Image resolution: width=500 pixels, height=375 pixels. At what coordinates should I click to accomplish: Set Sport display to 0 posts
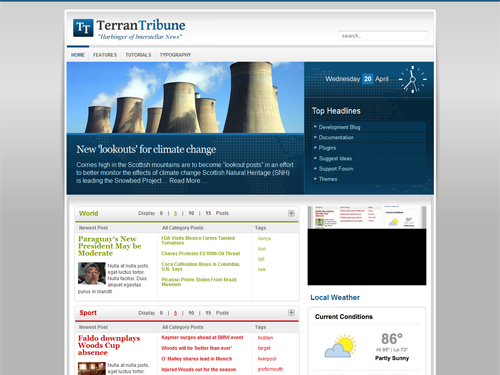(x=161, y=313)
